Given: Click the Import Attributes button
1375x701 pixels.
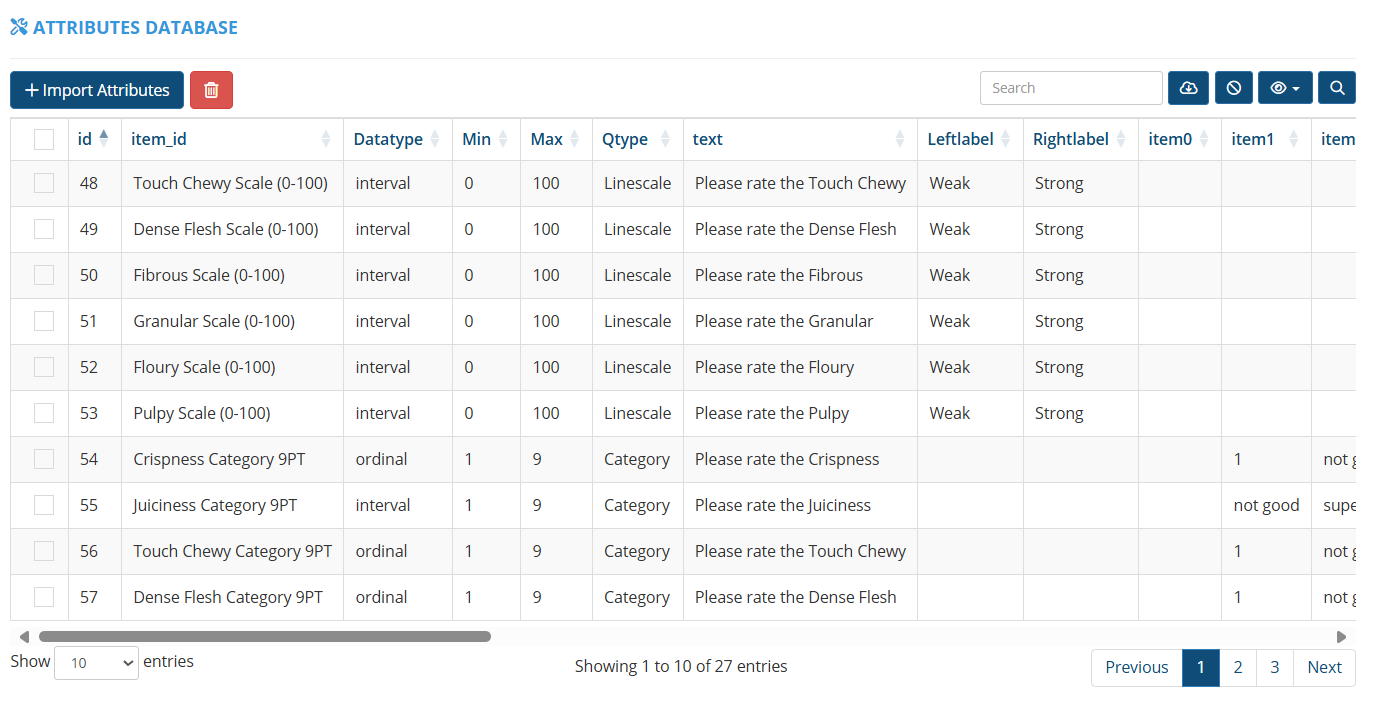Looking at the screenshot, I should [97, 90].
